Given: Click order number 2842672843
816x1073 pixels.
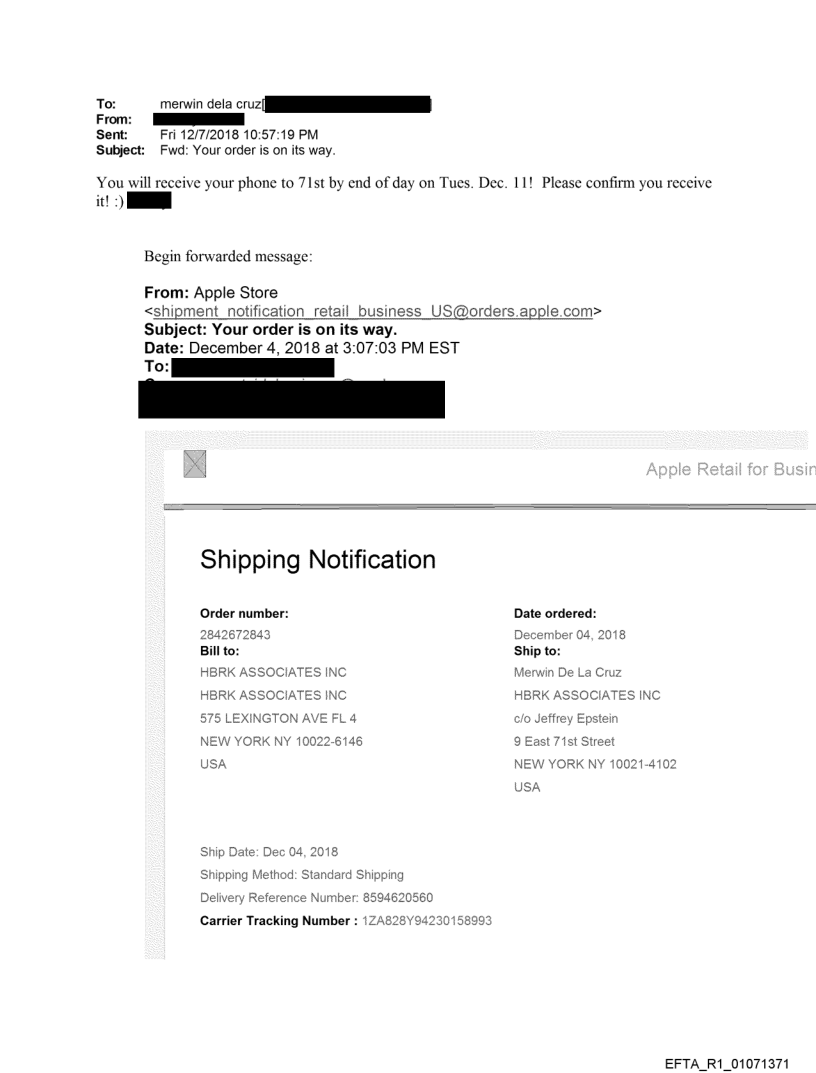Looking at the screenshot, I should click(235, 635).
